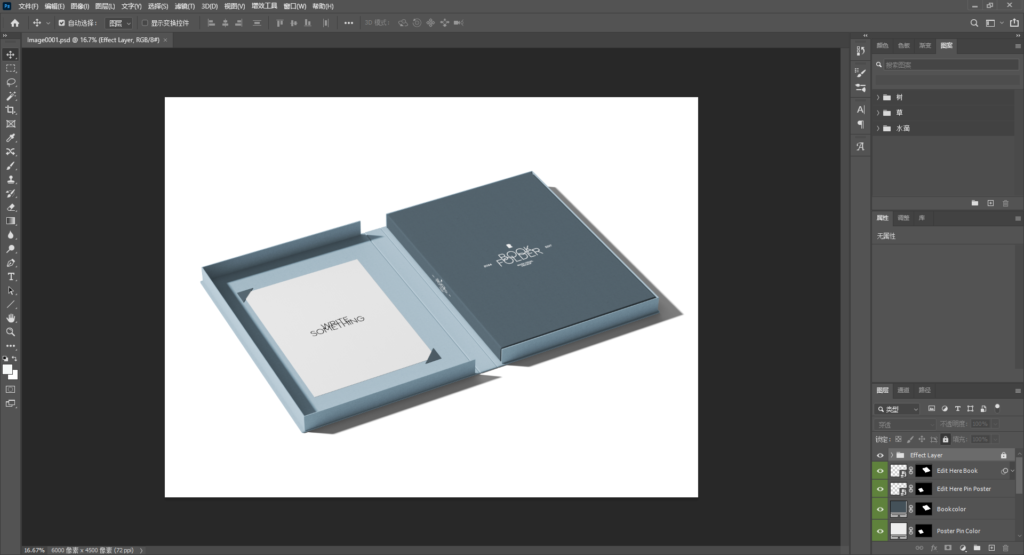This screenshot has height=555, width=1024.
Task: Select the Magic Wand tool
Action: pos(10,96)
